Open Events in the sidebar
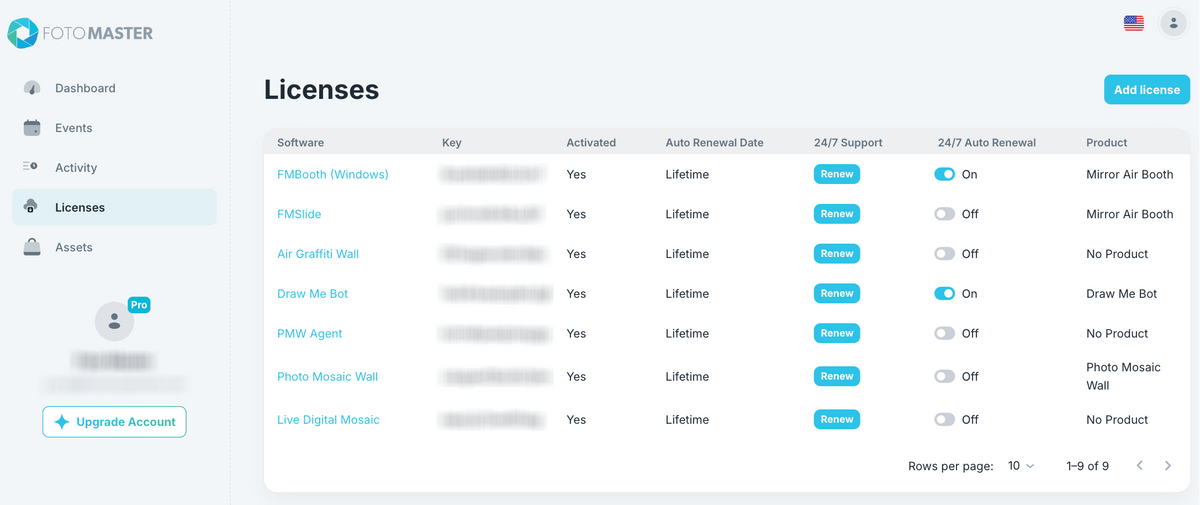 point(114,128)
